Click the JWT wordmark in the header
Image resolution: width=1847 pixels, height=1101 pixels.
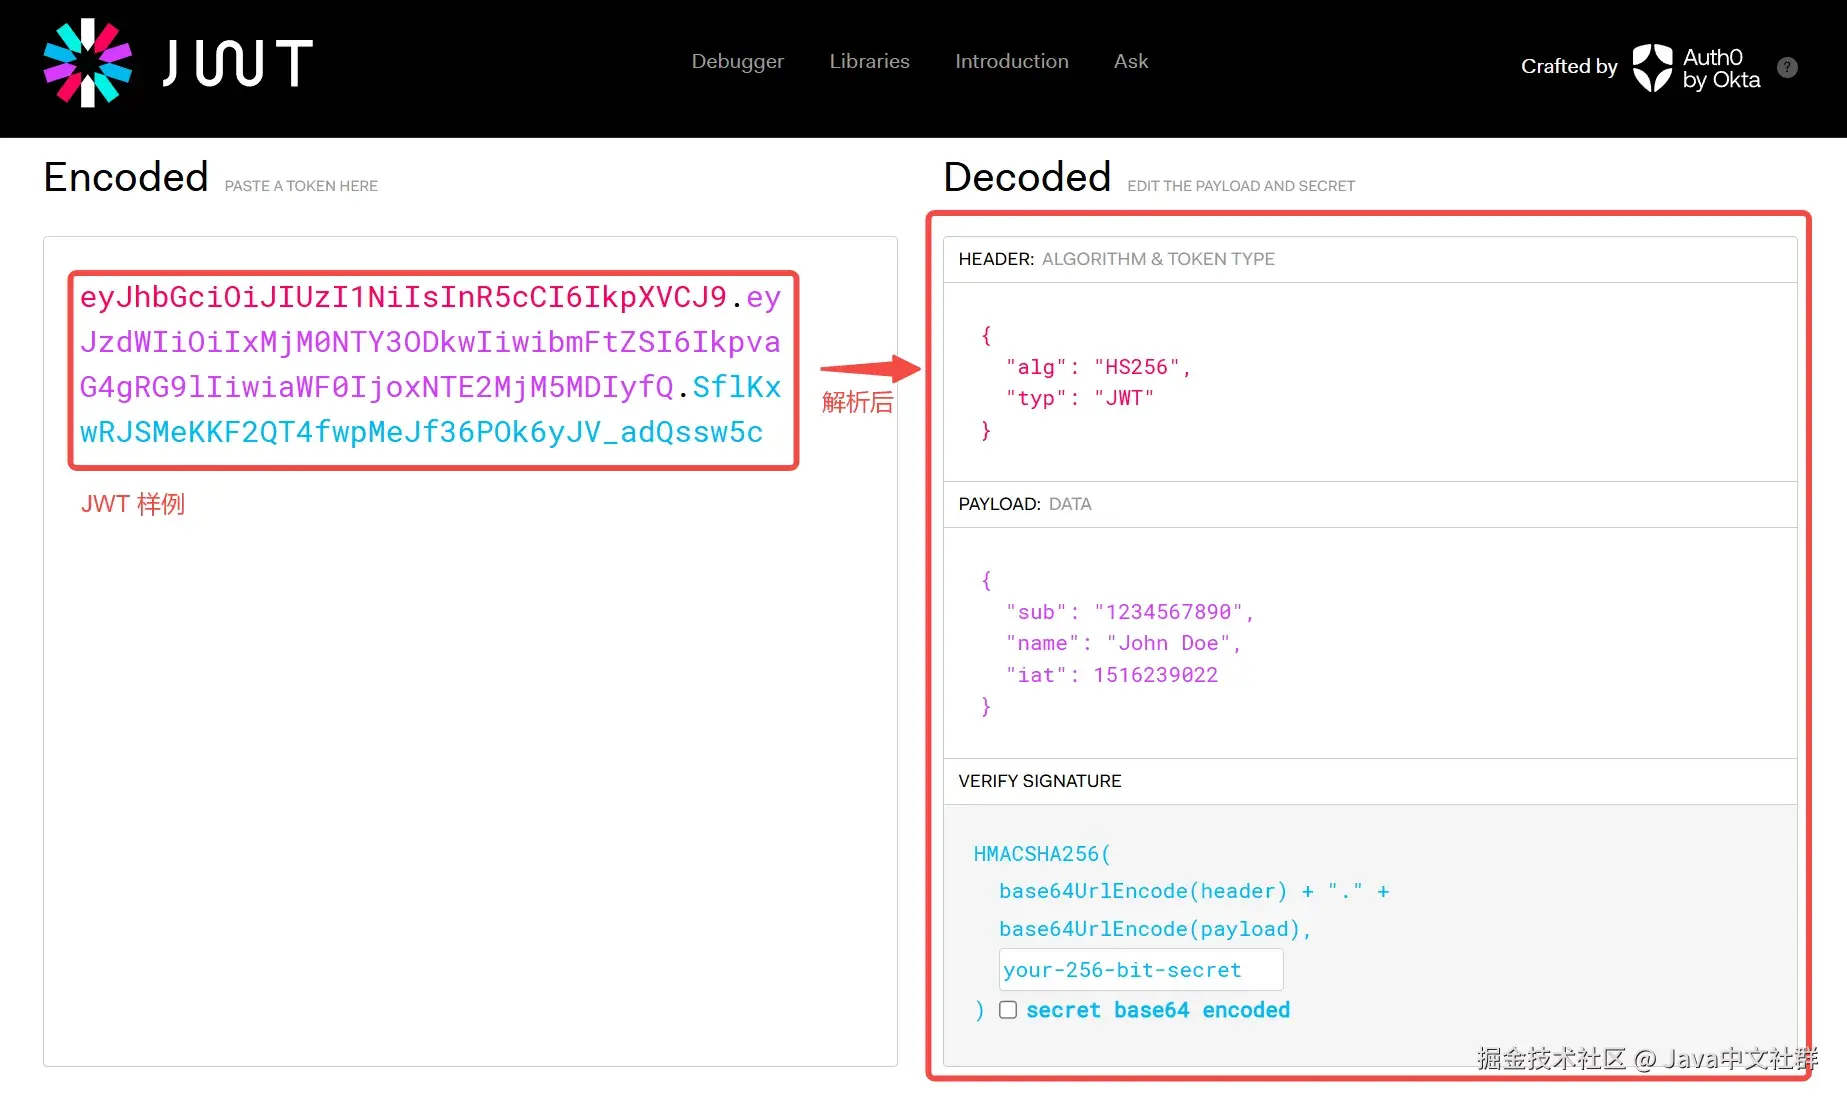(x=238, y=64)
